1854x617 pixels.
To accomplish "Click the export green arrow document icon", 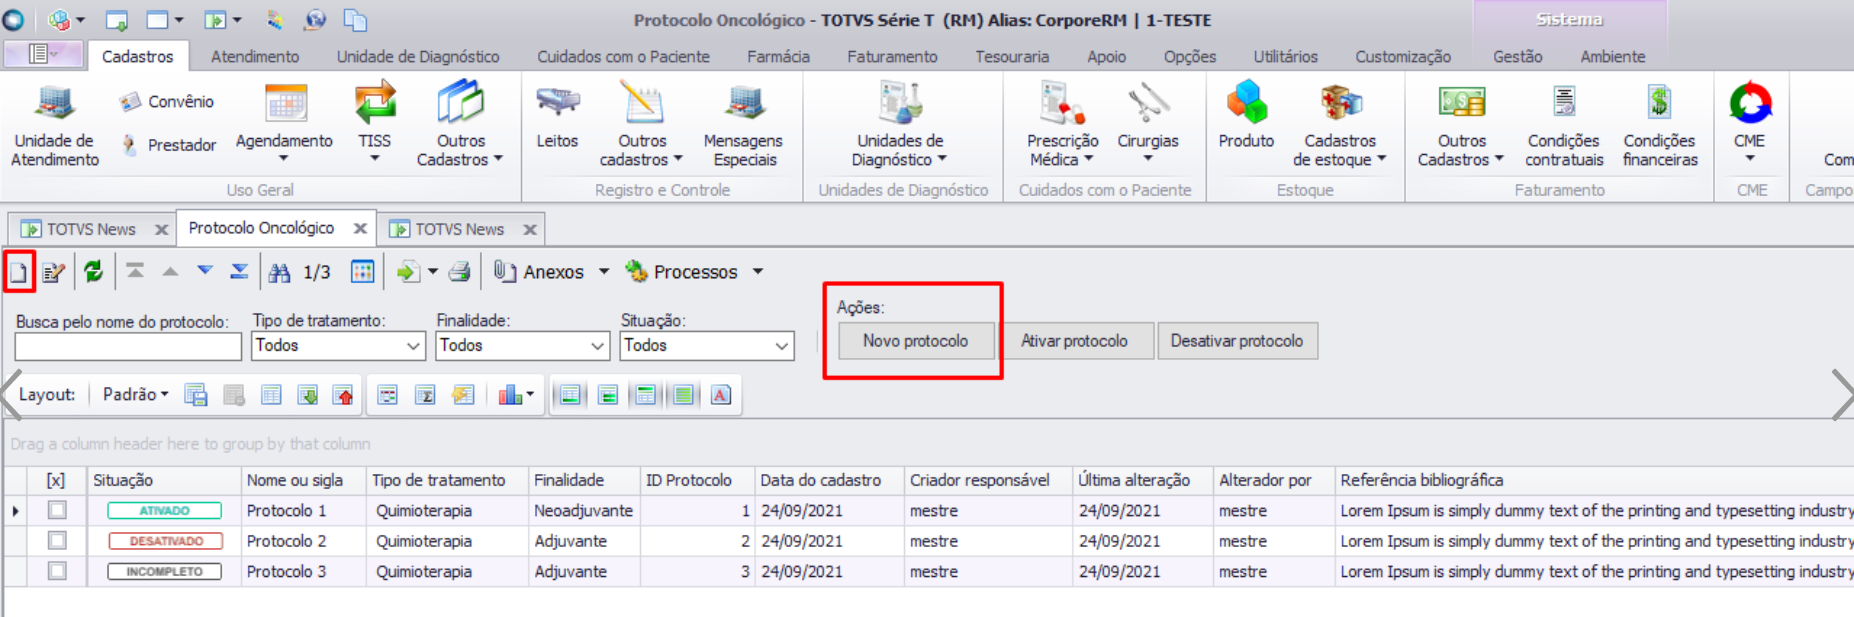I will (407, 271).
